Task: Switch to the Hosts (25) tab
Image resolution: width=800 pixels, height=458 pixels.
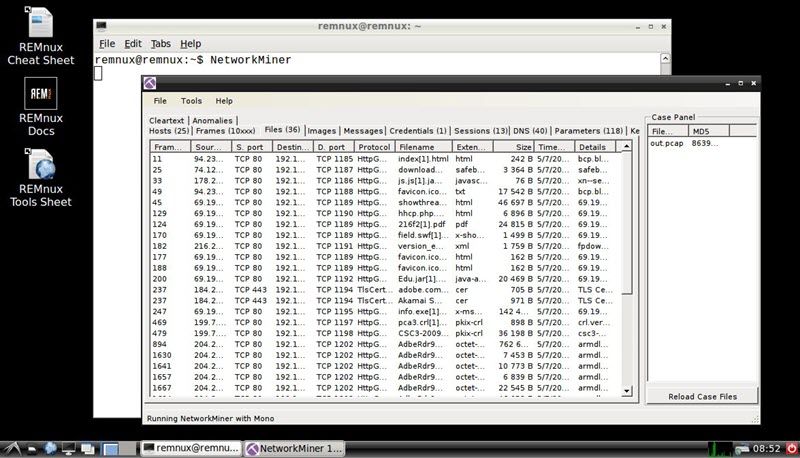Action: click(169, 131)
